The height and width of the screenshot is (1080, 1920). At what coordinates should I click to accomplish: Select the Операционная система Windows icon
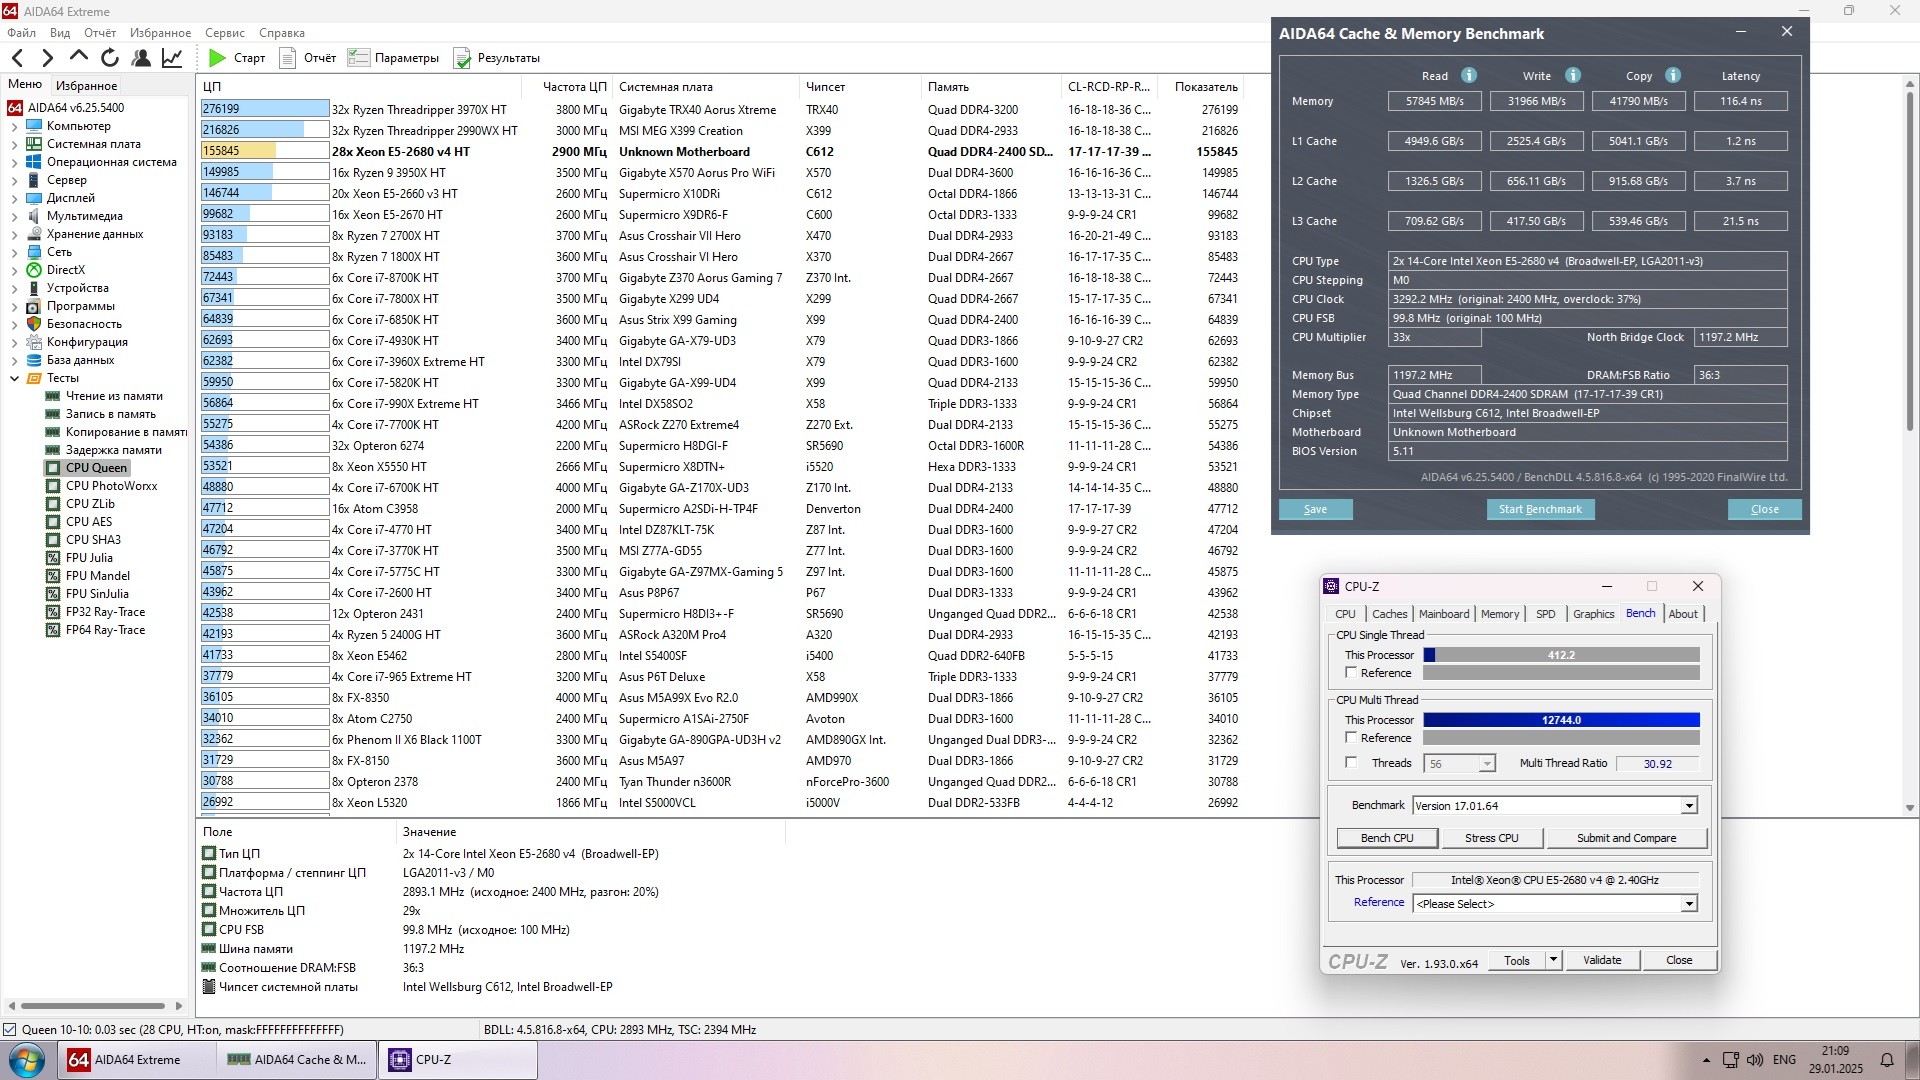click(x=35, y=162)
